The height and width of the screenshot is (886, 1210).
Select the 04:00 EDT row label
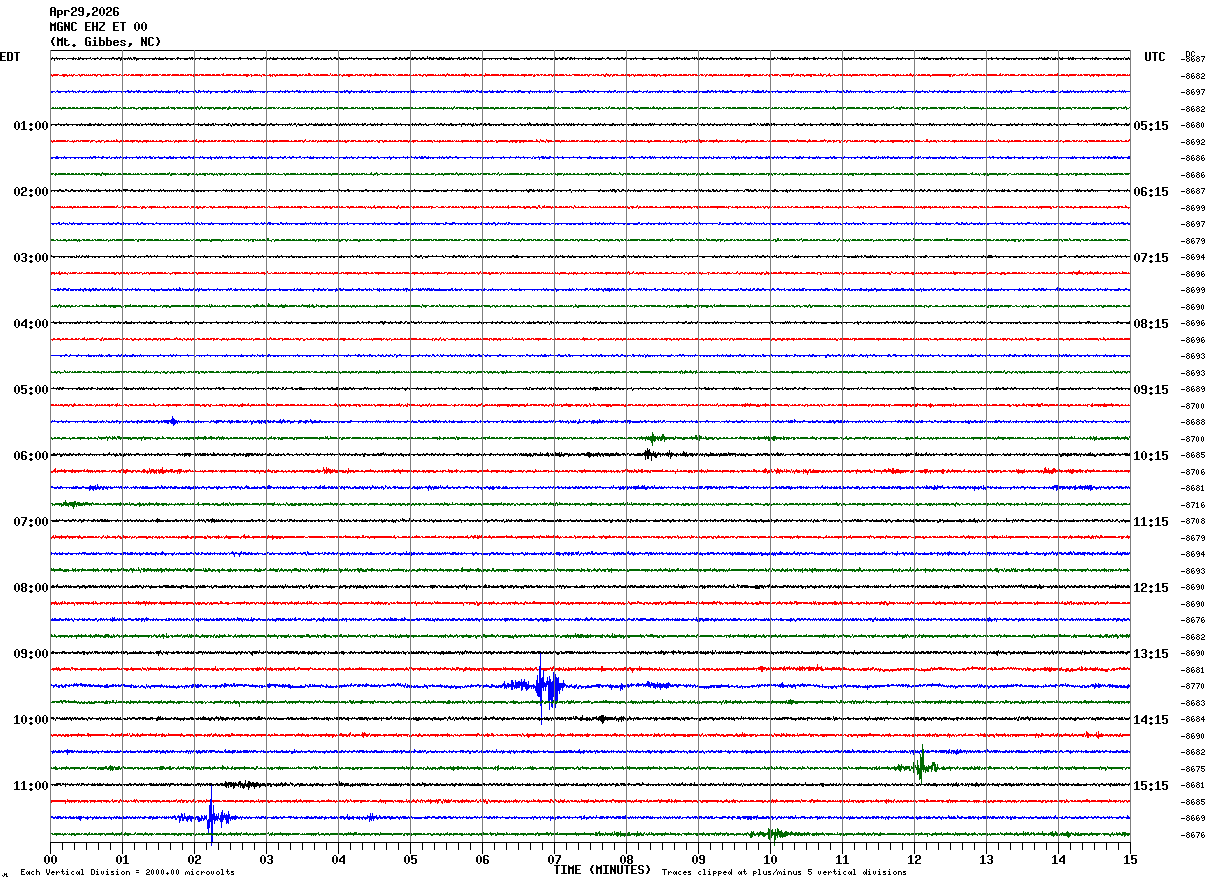click(30, 324)
